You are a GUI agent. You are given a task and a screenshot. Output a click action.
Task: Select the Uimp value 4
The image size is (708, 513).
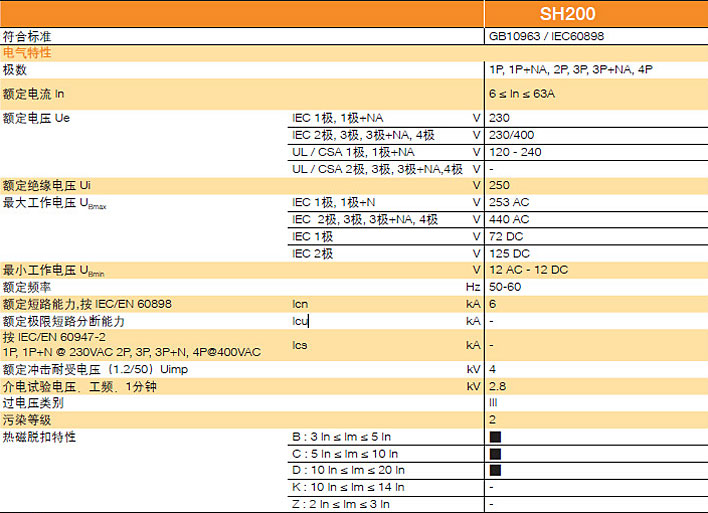click(x=493, y=369)
